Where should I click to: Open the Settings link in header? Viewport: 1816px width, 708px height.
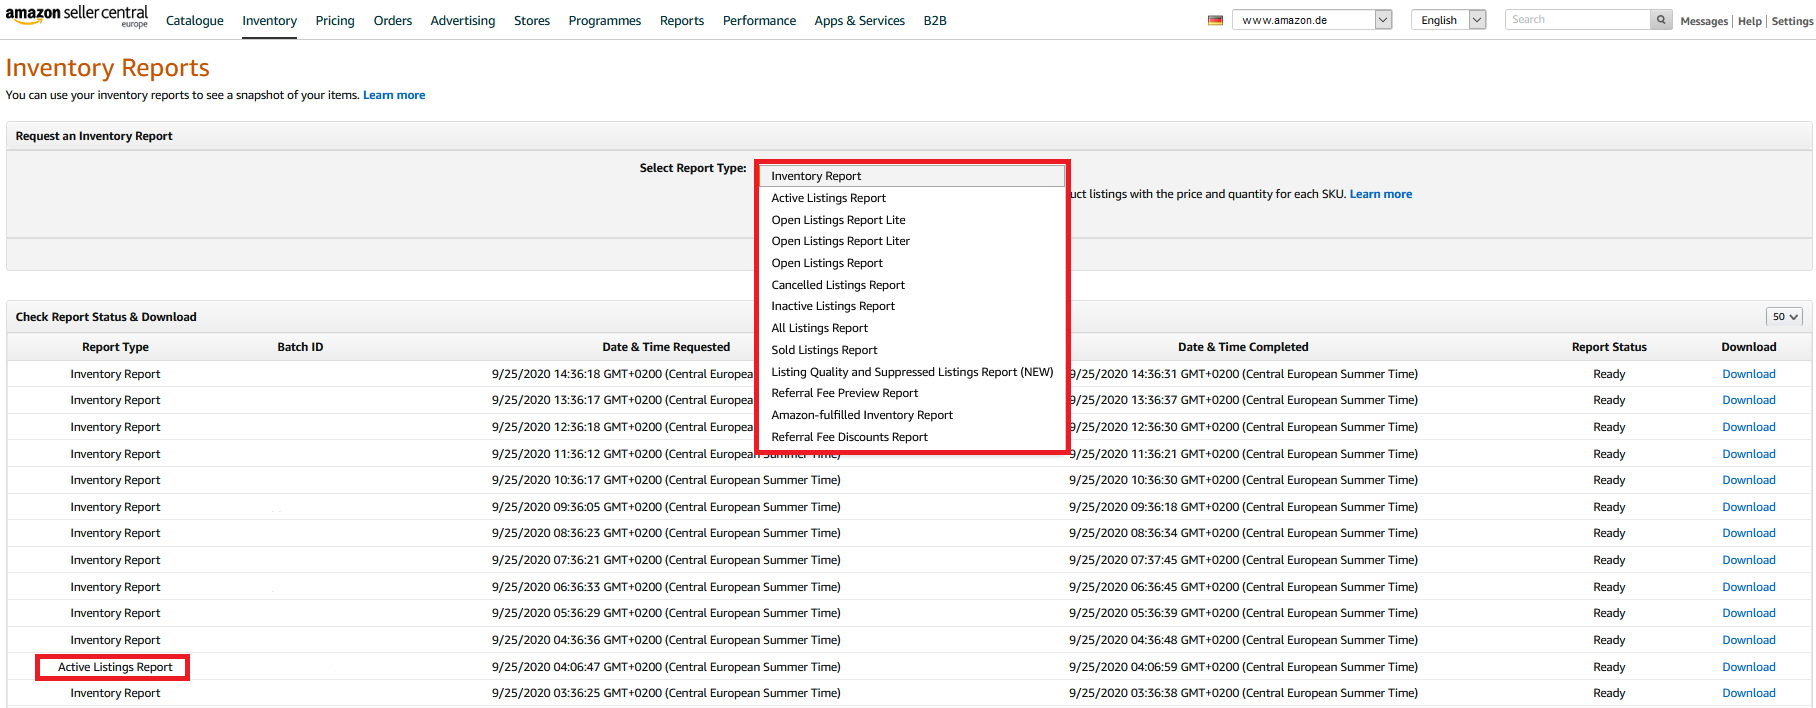click(1792, 21)
